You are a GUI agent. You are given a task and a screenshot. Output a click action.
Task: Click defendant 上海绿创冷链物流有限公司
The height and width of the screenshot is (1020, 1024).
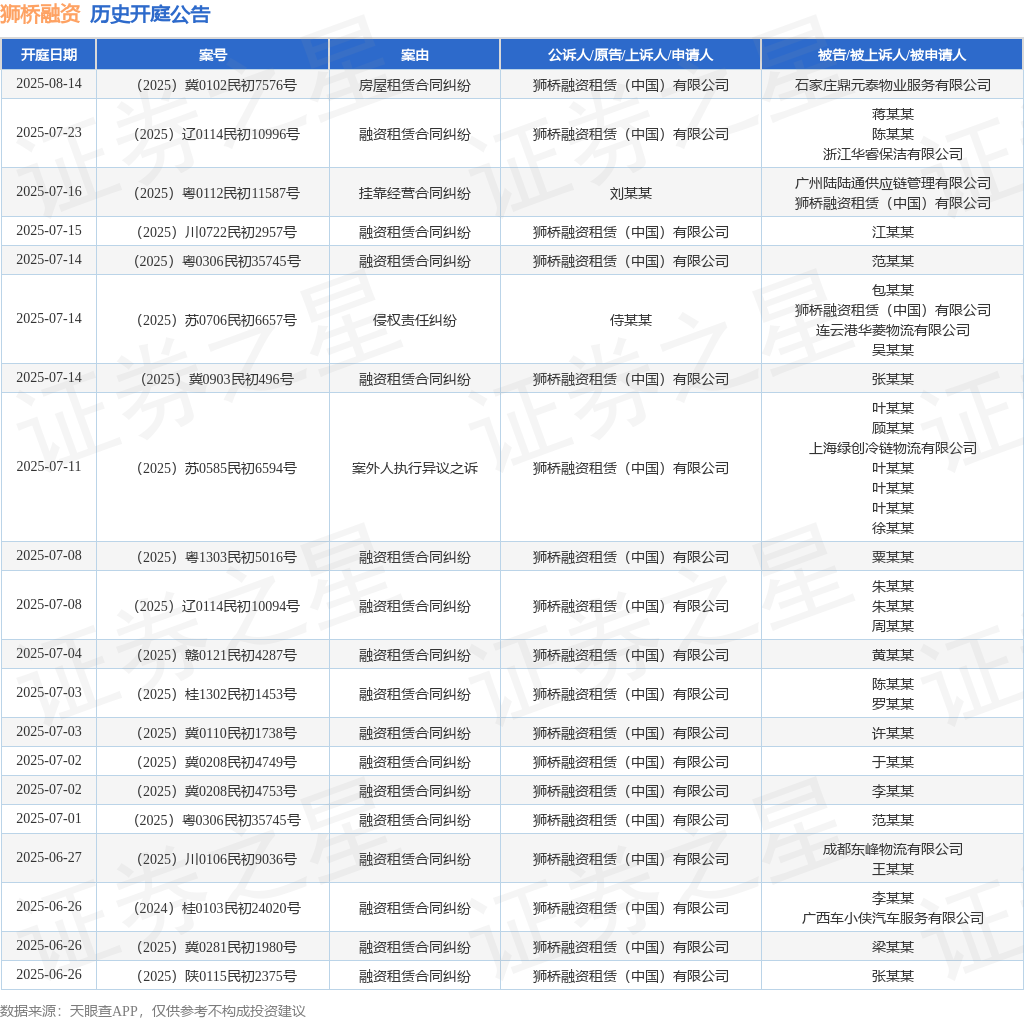pyautogui.click(x=892, y=448)
